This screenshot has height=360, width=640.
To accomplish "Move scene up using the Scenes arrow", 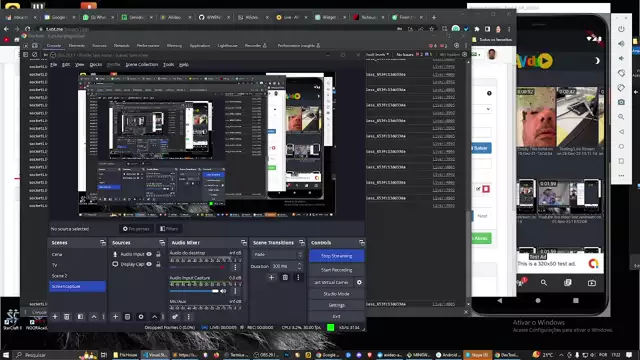I will pyautogui.click(x=94, y=316).
